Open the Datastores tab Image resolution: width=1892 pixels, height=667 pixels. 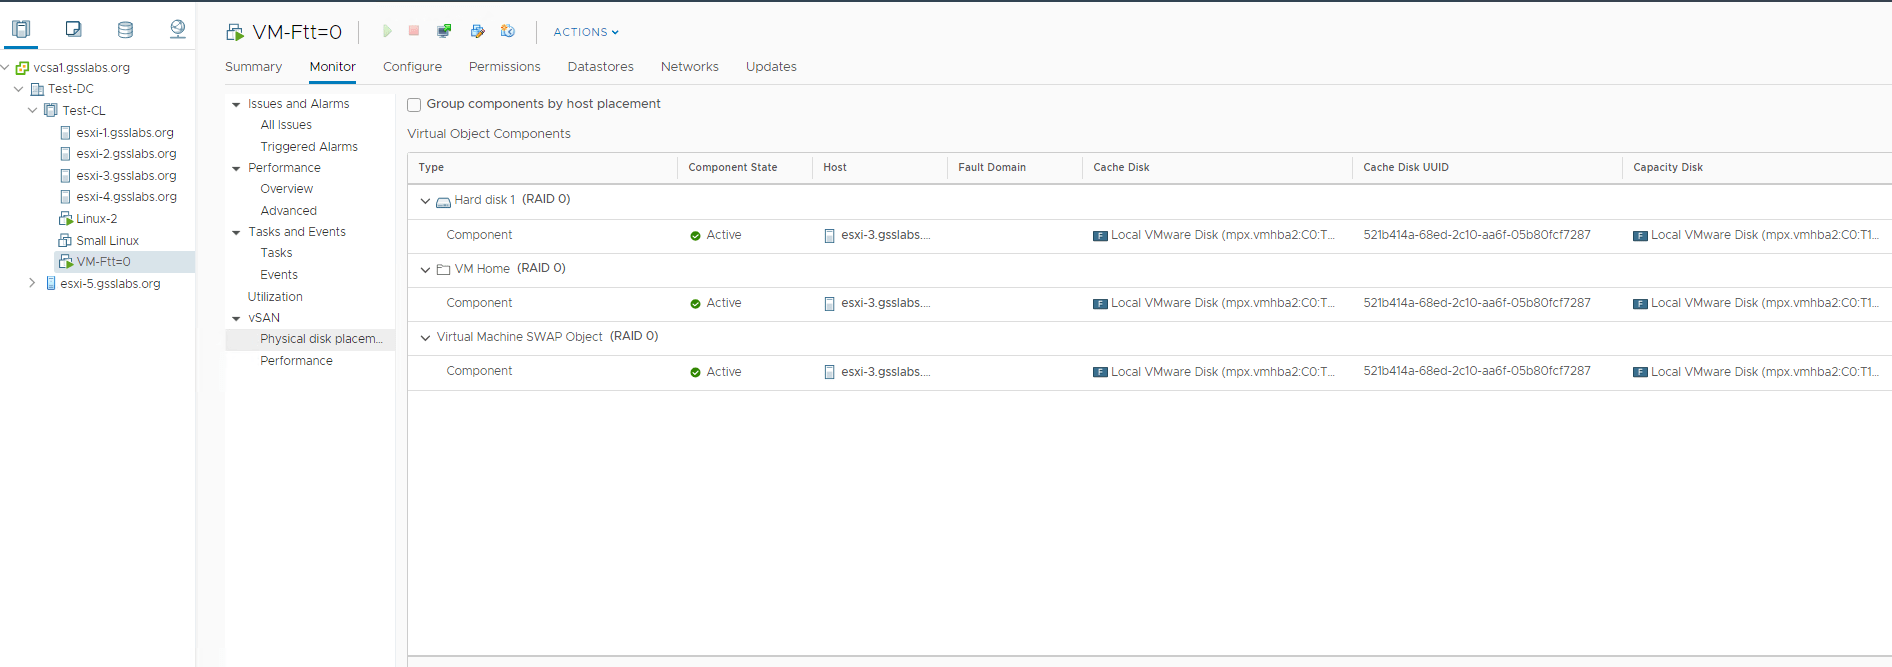coord(600,67)
